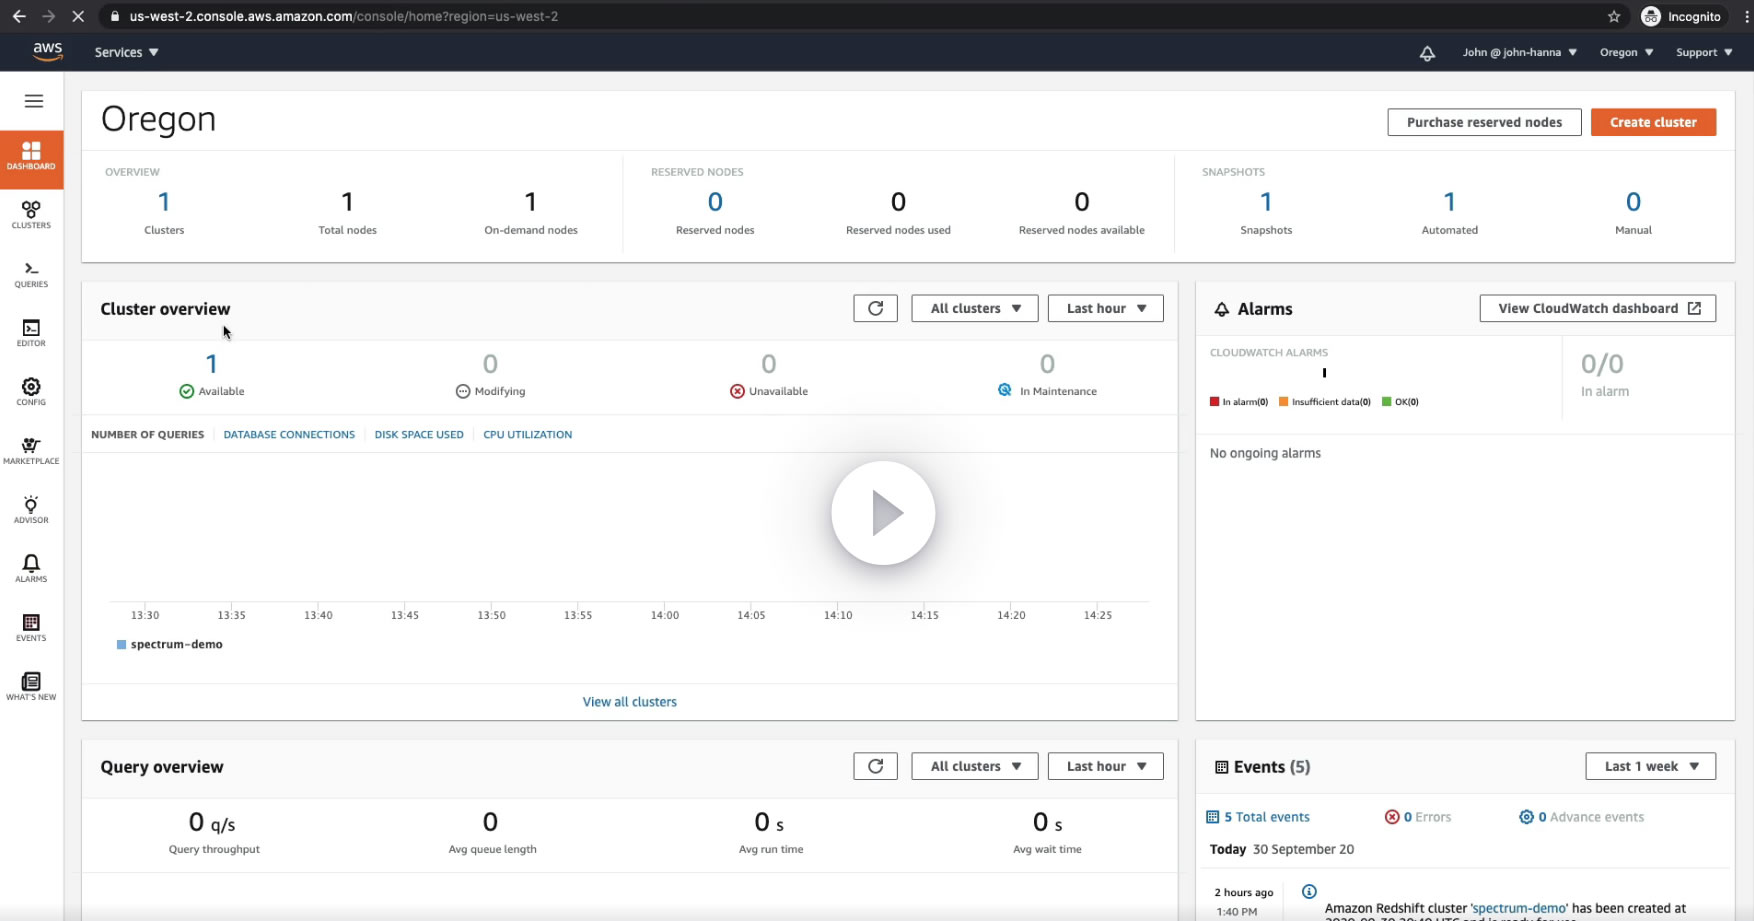Open the Clusters sidebar icon
This screenshot has width=1754, height=921.
31,215
